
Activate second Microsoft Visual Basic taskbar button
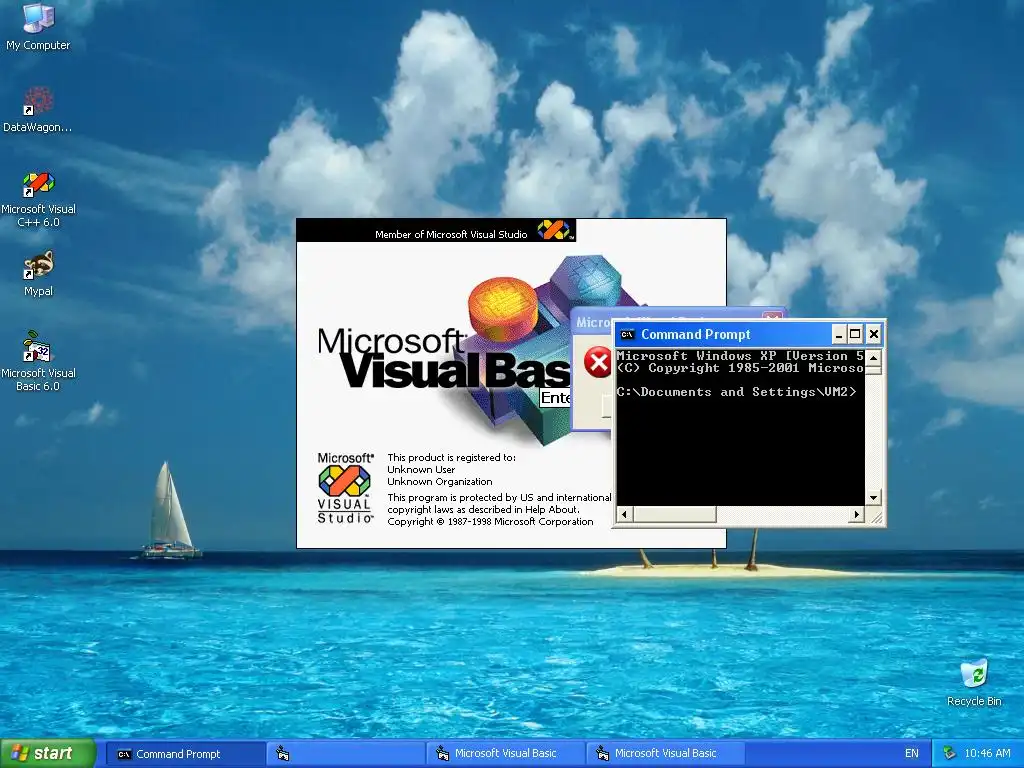(665, 754)
